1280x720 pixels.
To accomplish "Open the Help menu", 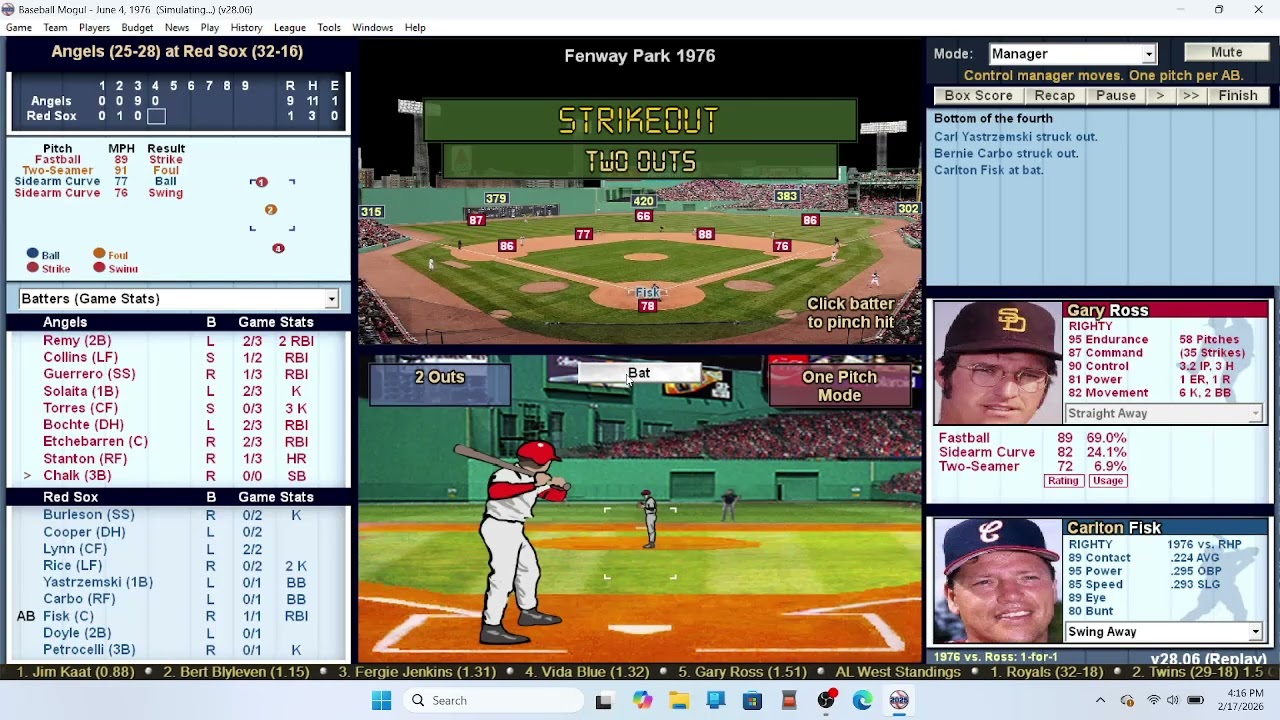I will click(x=415, y=28).
